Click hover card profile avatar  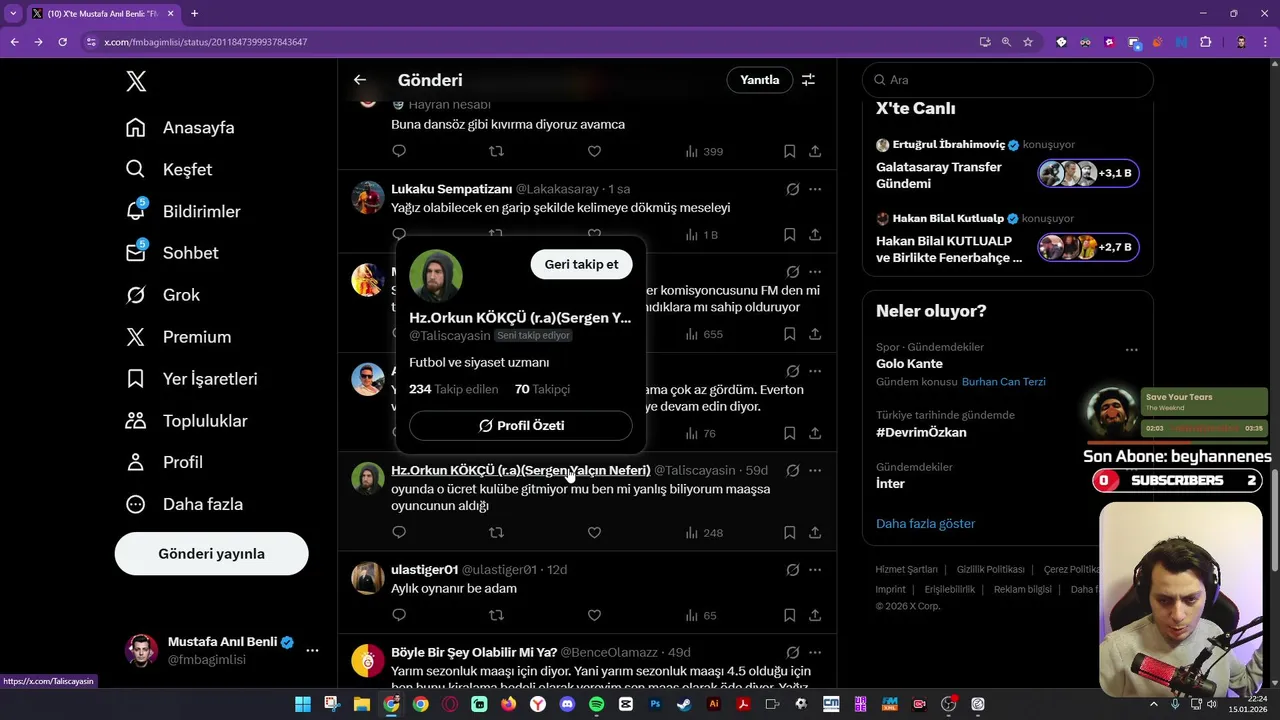pyautogui.click(x=436, y=276)
